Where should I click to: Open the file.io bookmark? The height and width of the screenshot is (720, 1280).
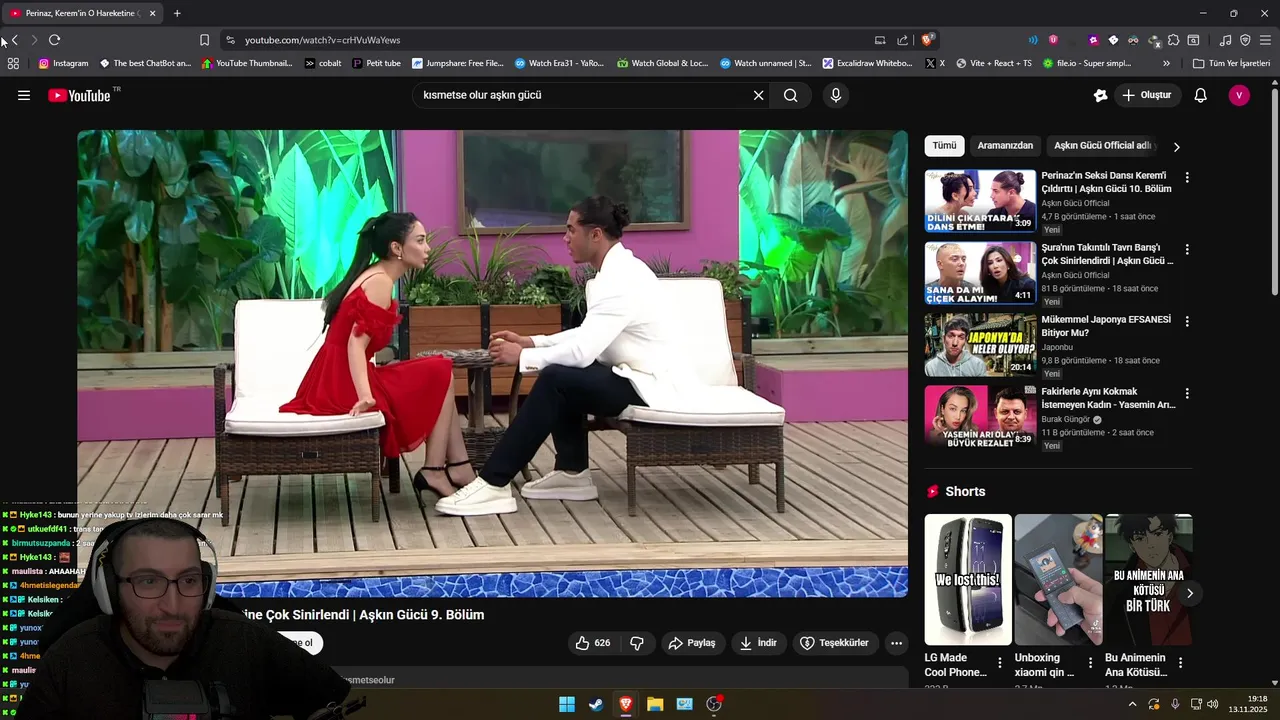pos(1086,63)
